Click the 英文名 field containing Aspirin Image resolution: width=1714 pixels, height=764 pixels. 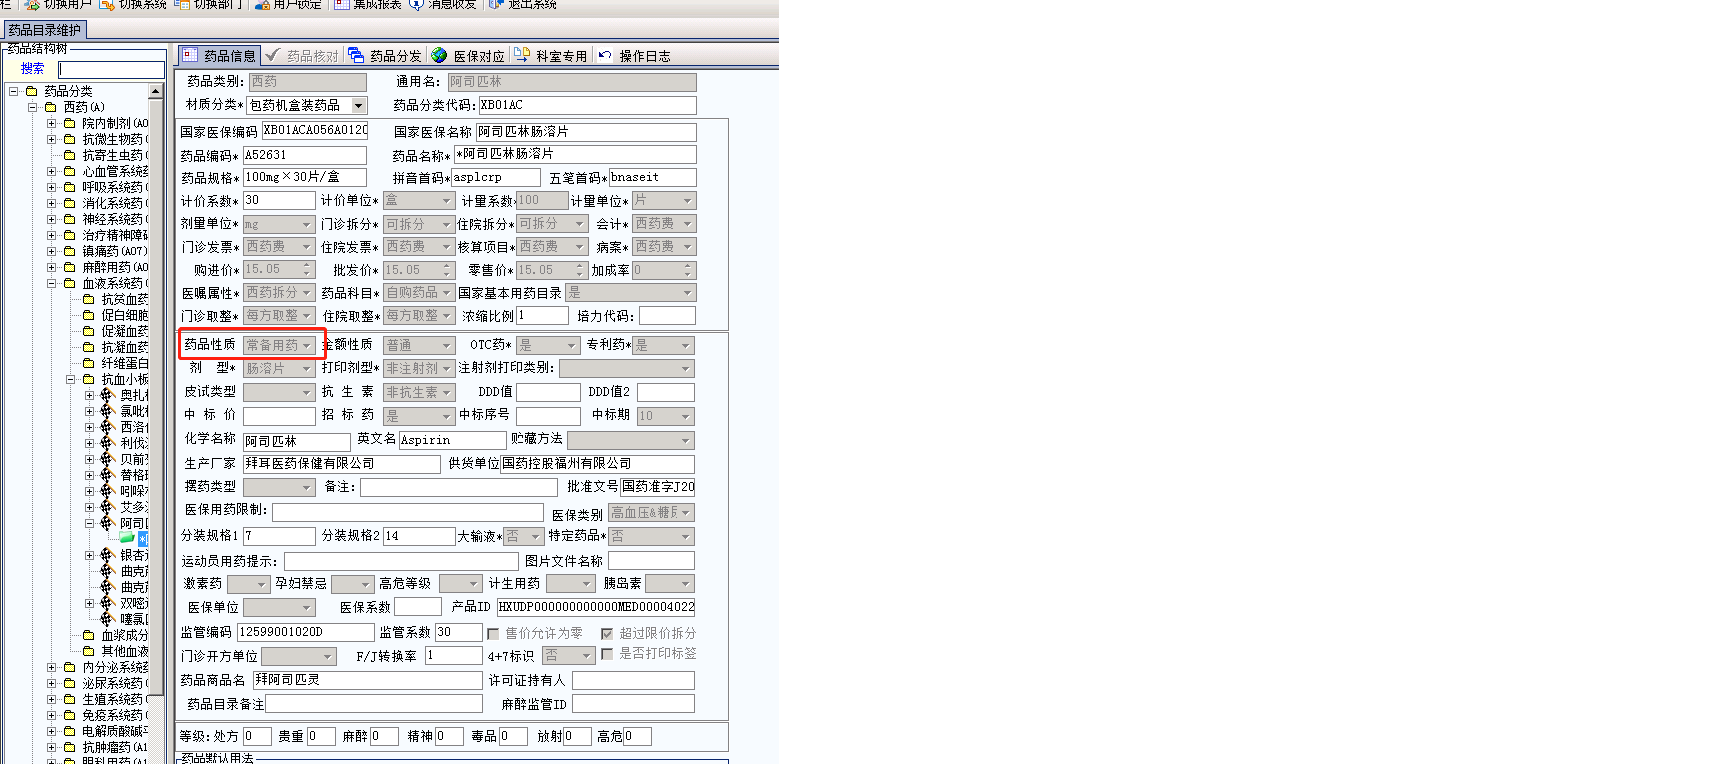click(x=453, y=440)
